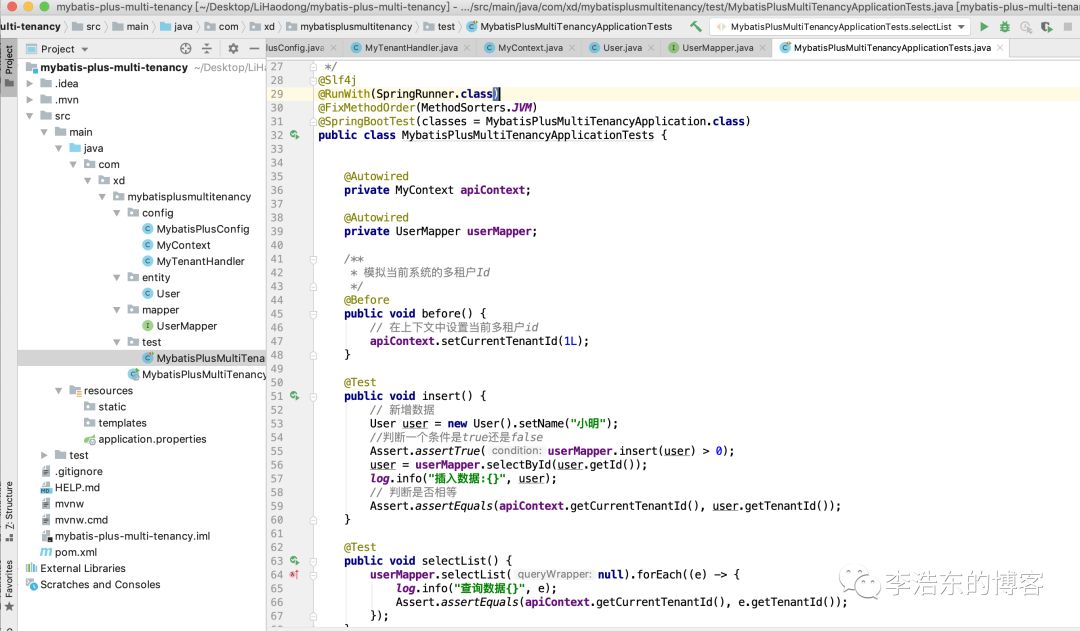The width and height of the screenshot is (1080, 631).
Task: Click the lambda gutter marker on line 64
Action: [x=294, y=575]
